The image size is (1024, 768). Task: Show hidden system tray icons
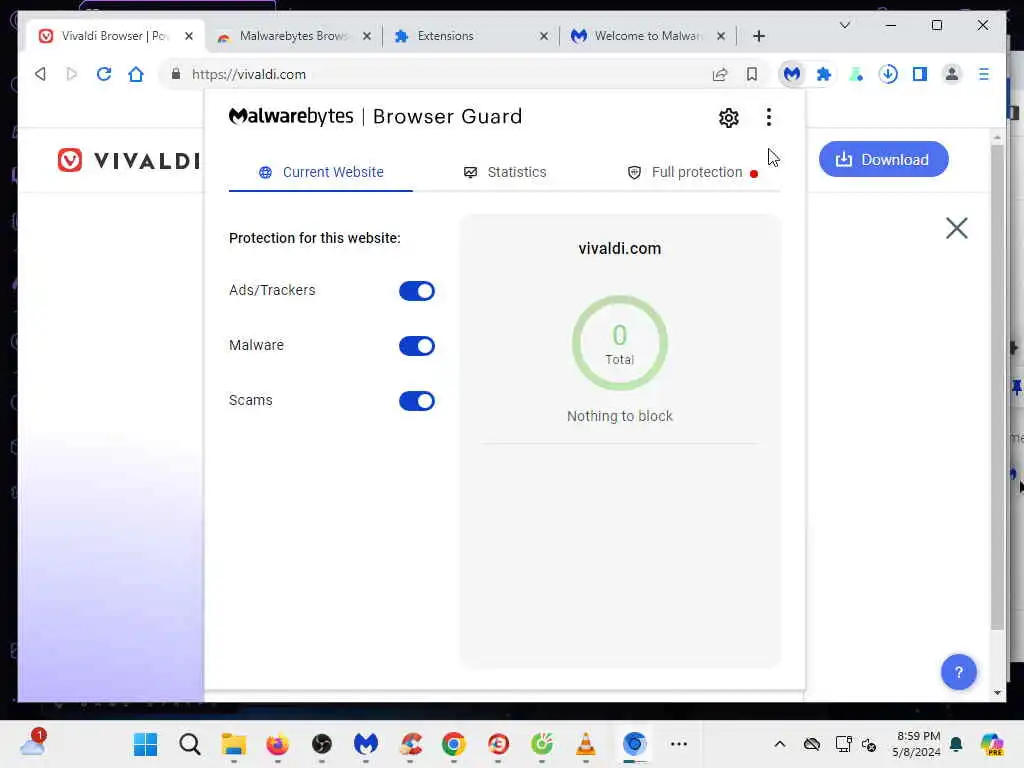(x=780, y=744)
